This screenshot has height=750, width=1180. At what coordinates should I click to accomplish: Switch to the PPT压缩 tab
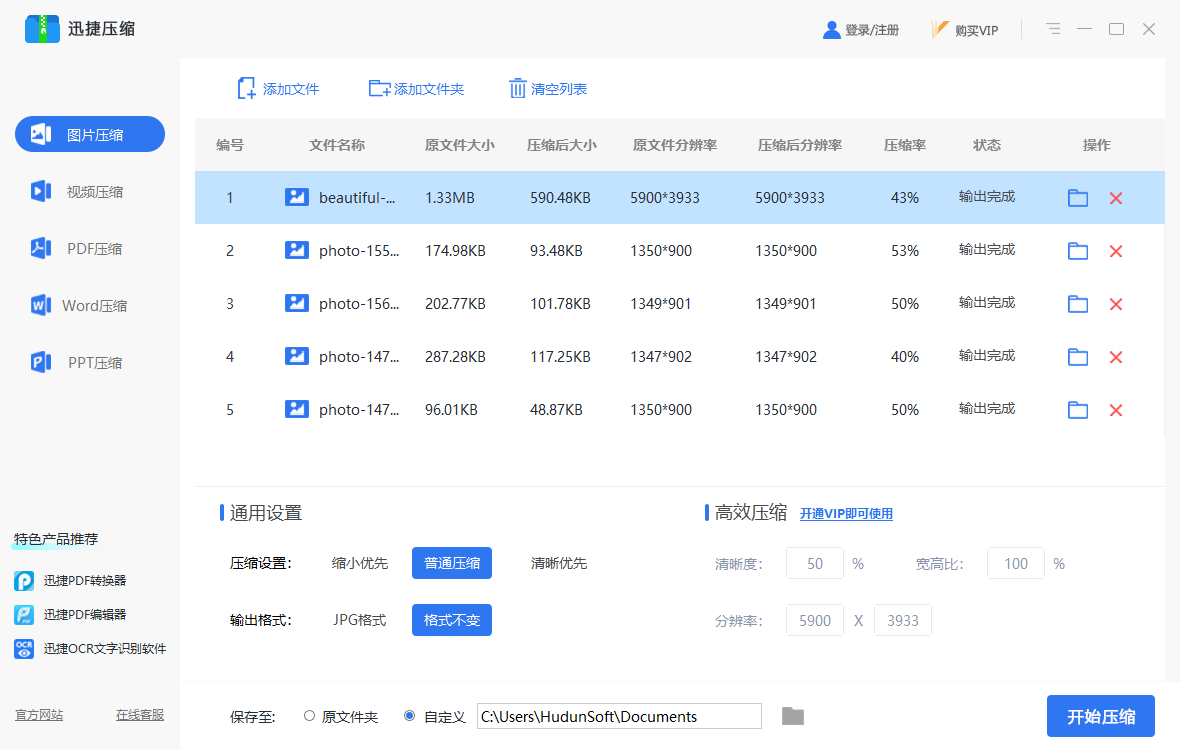click(x=90, y=363)
